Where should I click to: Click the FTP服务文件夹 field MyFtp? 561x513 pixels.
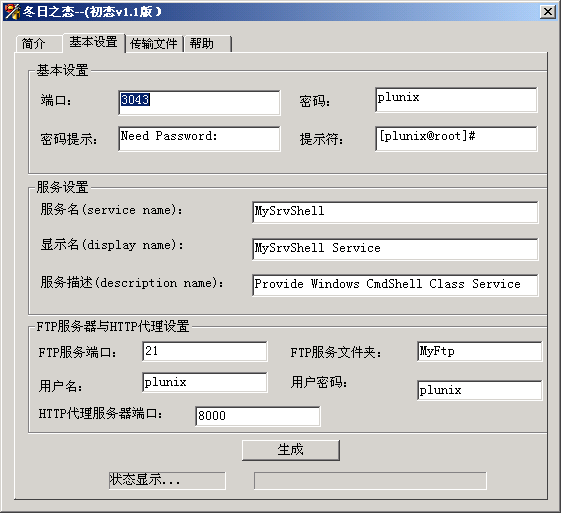pyautogui.click(x=479, y=351)
